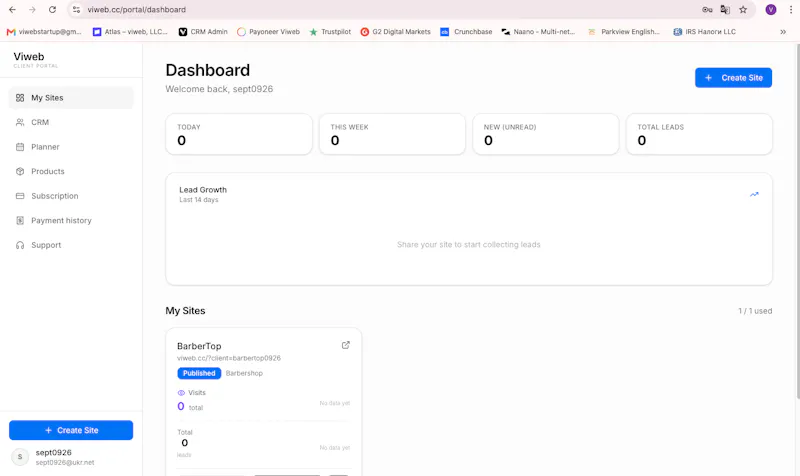Open the Gmail viwebstartup bookmark
Viewport: 800px width, 476px height.
44,32
